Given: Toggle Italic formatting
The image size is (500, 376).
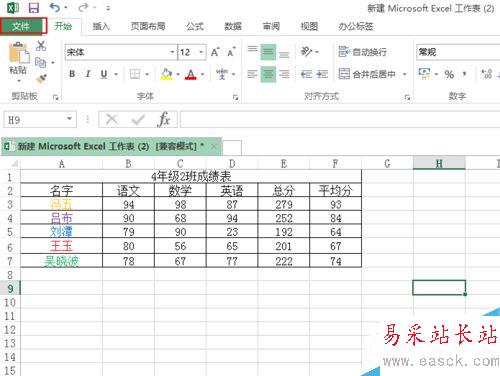Looking at the screenshot, I should click(x=88, y=74).
